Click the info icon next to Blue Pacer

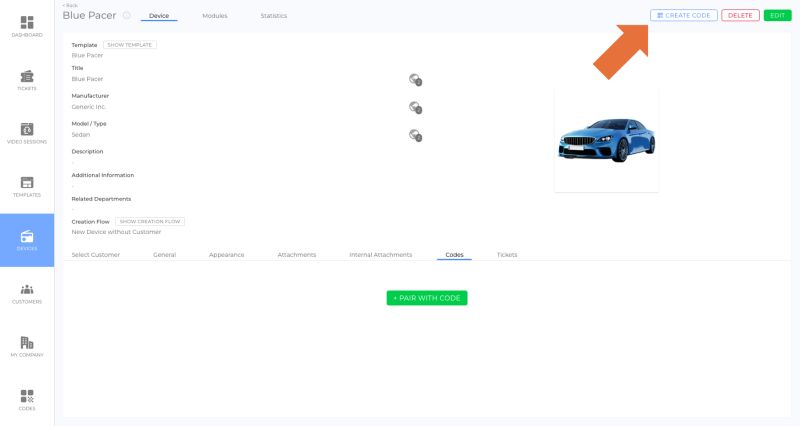pos(127,15)
